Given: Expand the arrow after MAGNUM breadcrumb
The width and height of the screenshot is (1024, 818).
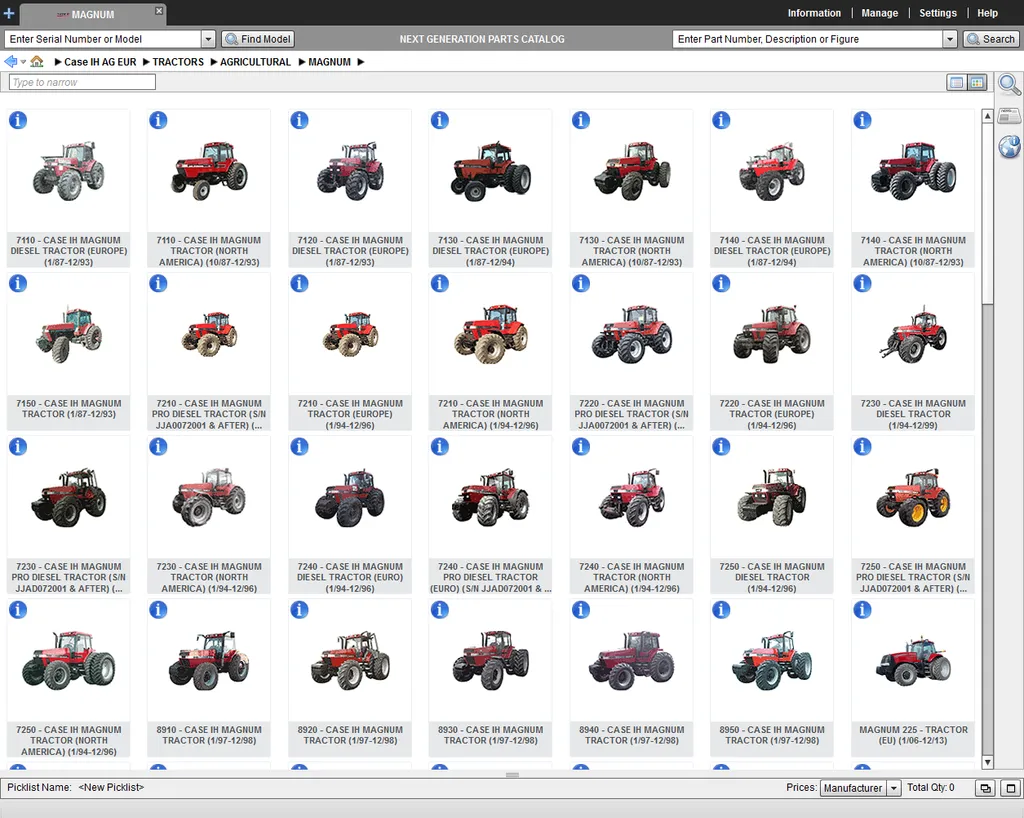Looking at the screenshot, I should [x=360, y=62].
